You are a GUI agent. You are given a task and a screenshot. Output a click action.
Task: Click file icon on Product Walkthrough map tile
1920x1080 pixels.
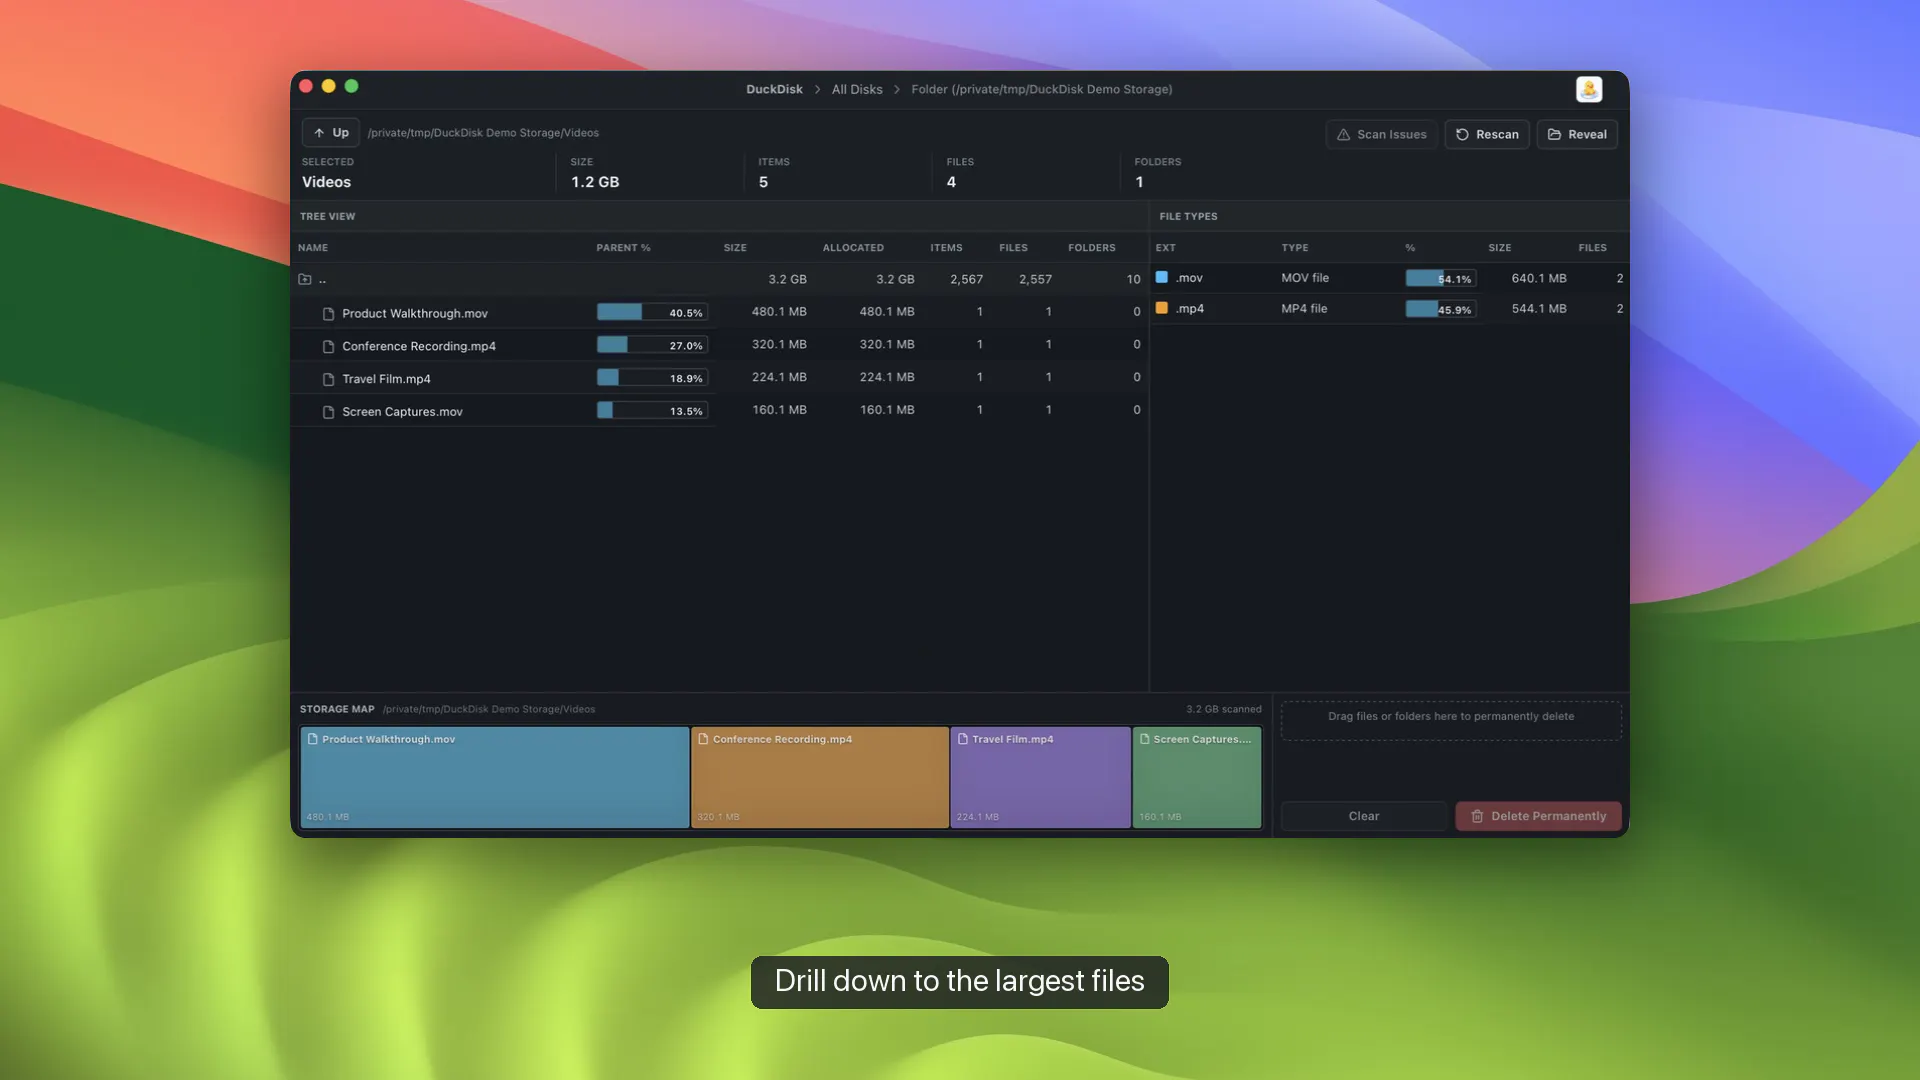(313, 740)
